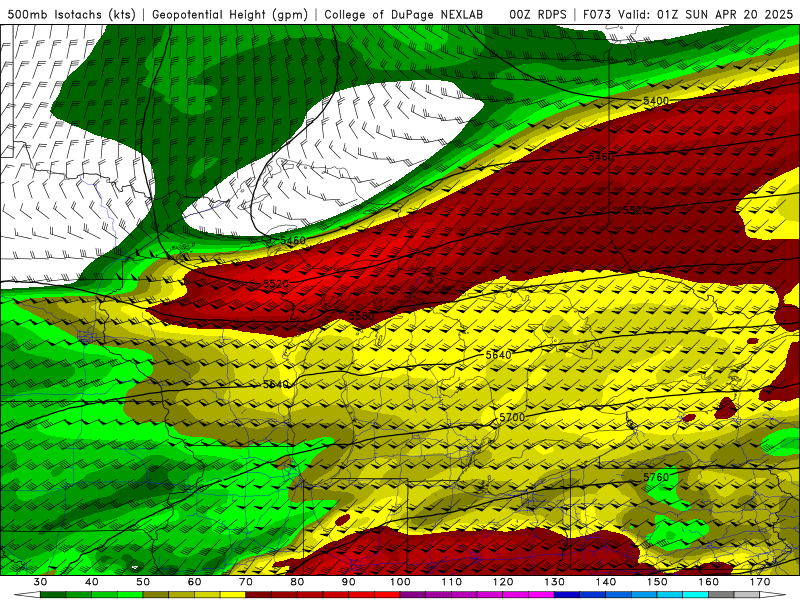Click the 40 value on the color scale
Image resolution: width=800 pixels, height=600 pixels.
tap(91, 582)
